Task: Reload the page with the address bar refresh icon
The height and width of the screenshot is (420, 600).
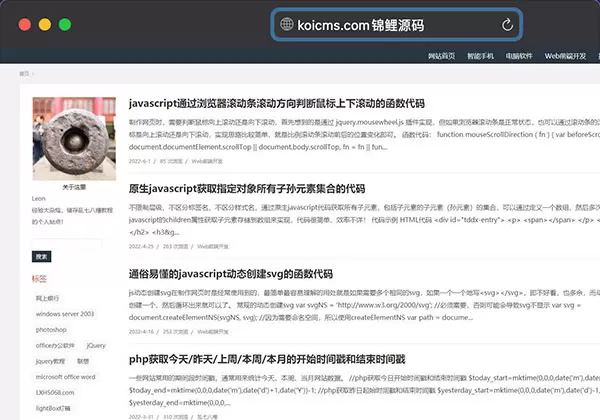Action: tap(507, 25)
